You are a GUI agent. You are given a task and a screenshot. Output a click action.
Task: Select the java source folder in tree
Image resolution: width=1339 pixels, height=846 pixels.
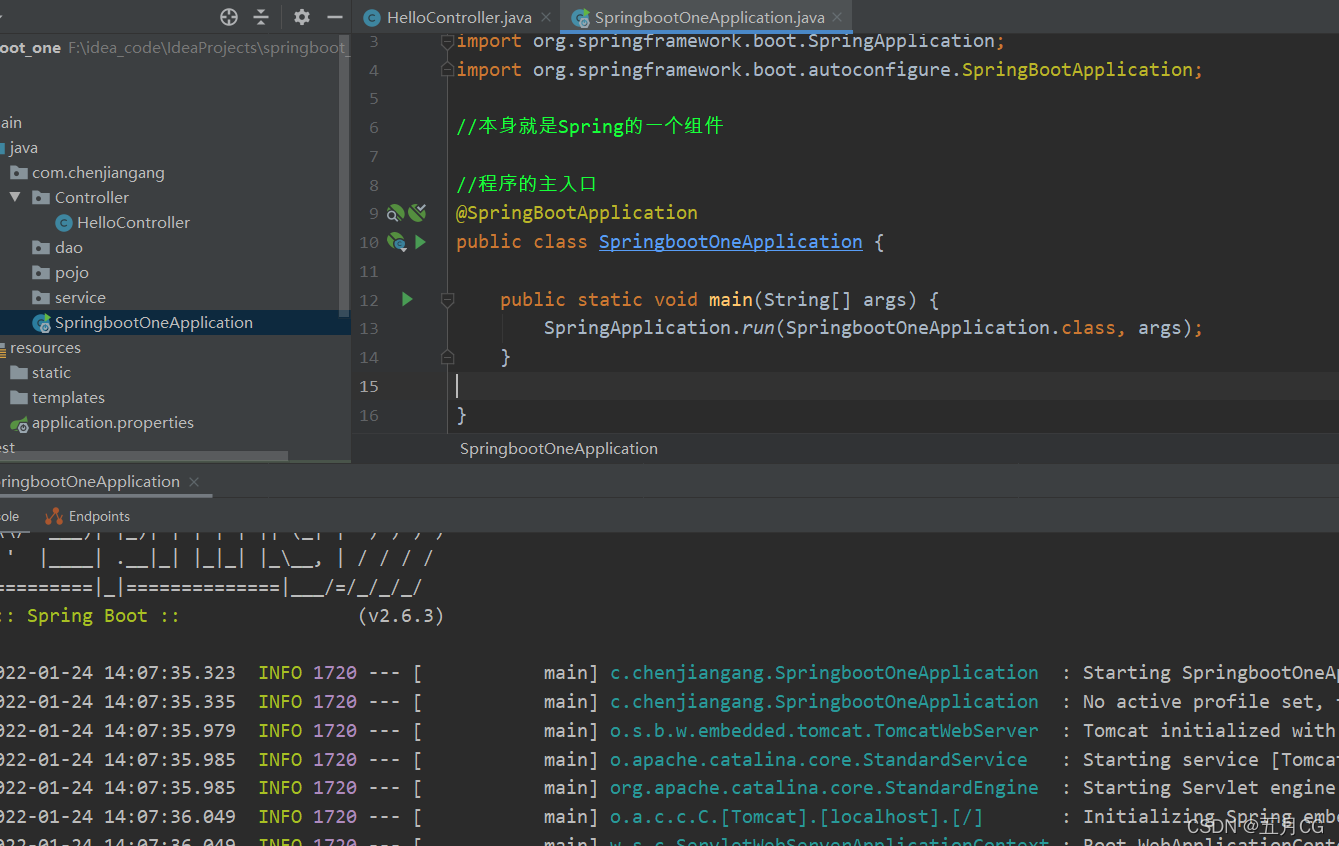tap(24, 148)
